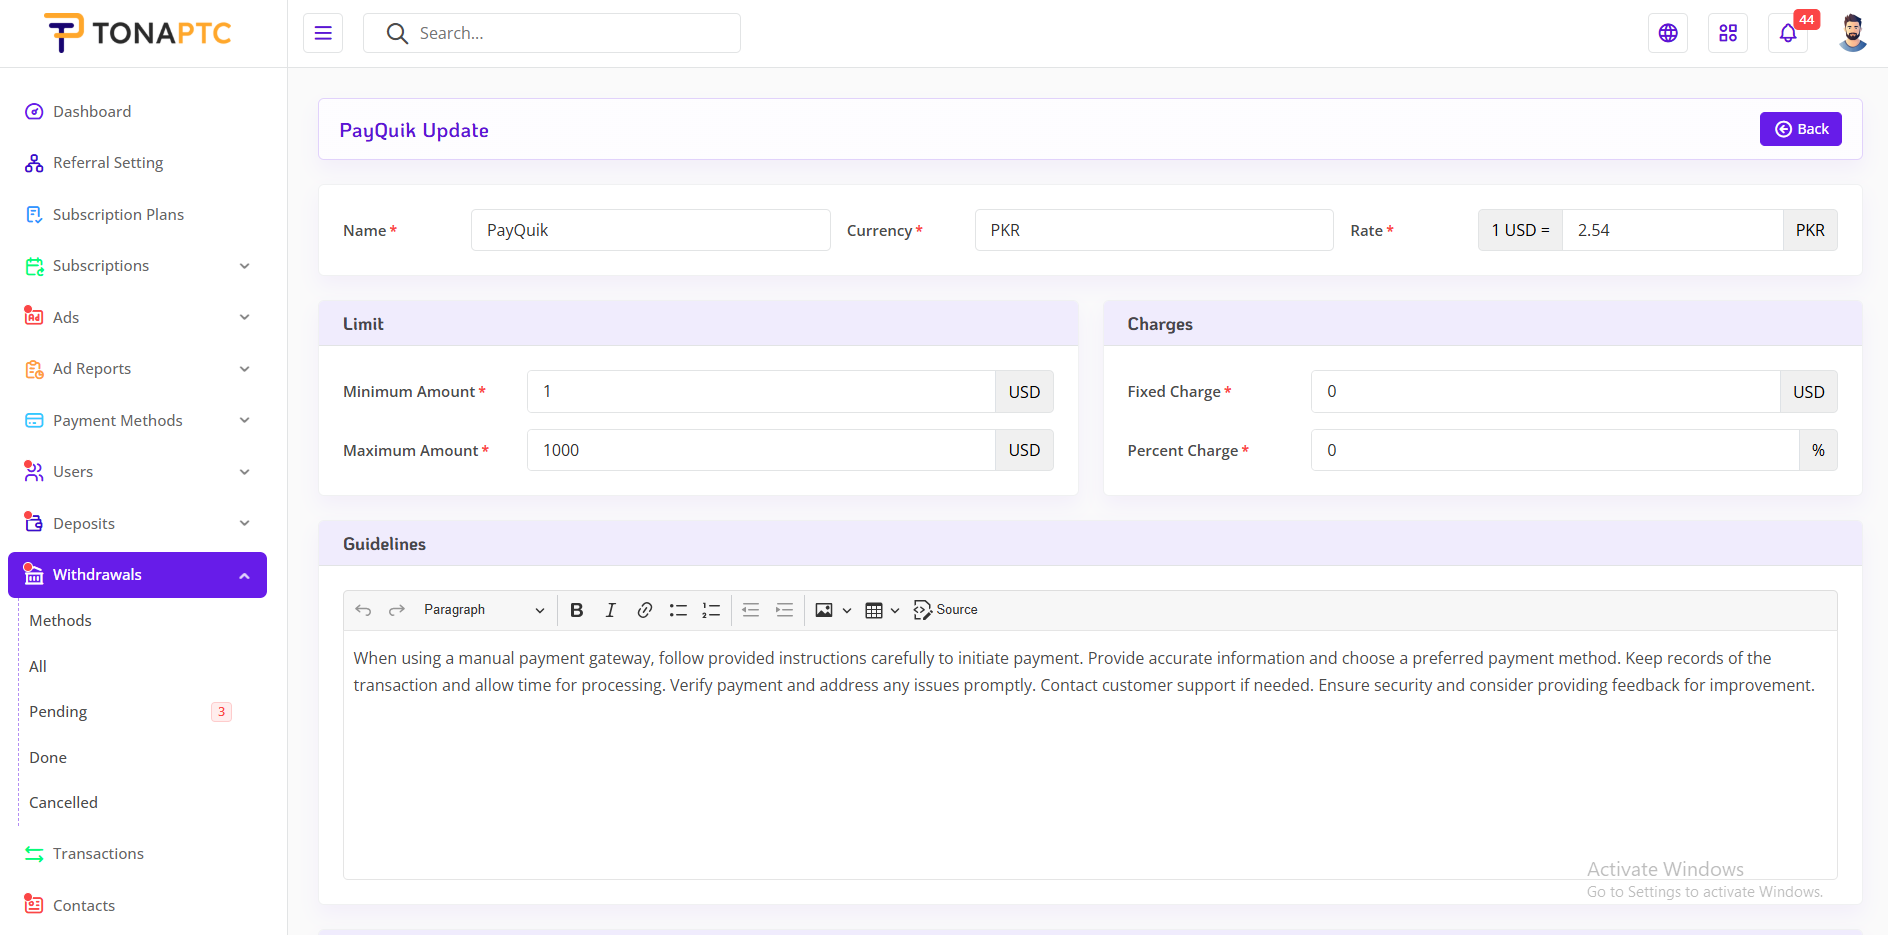The image size is (1888, 935).
Task: Open Cancelled withdrawals list
Action: tap(63, 803)
